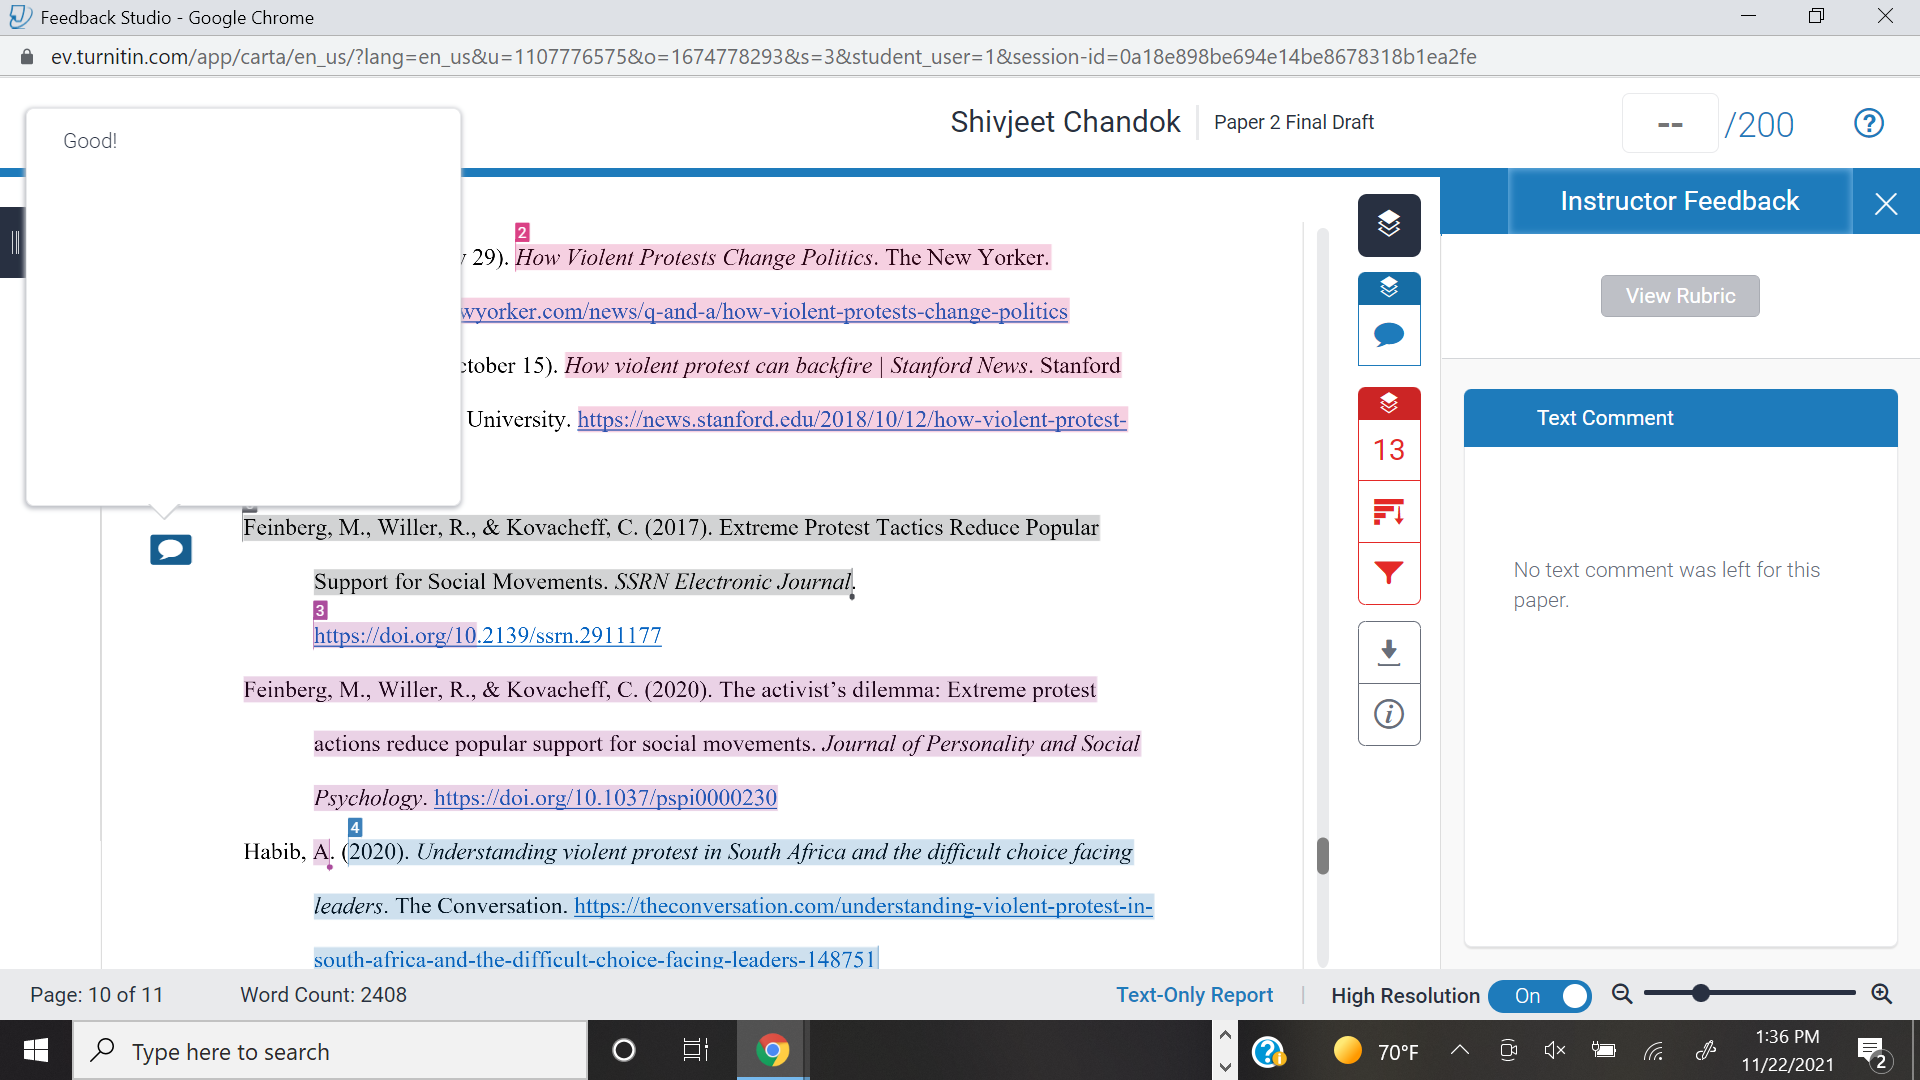Click the document zoom slider handle

(1700, 993)
